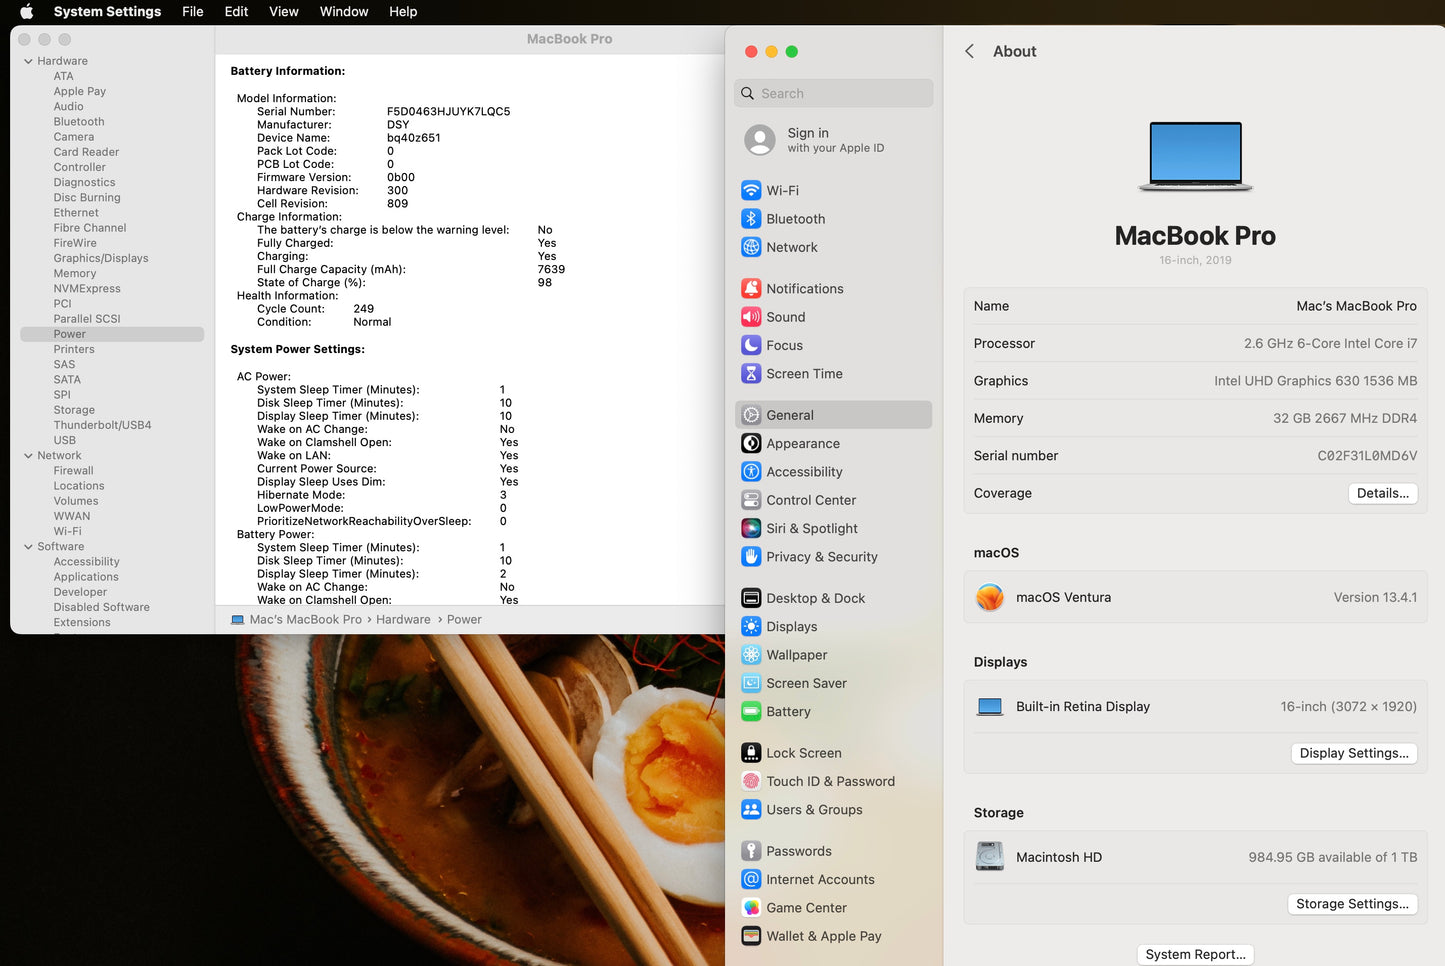Open the Battery icon in the sidebar
Image resolution: width=1445 pixels, height=966 pixels.
tap(751, 712)
